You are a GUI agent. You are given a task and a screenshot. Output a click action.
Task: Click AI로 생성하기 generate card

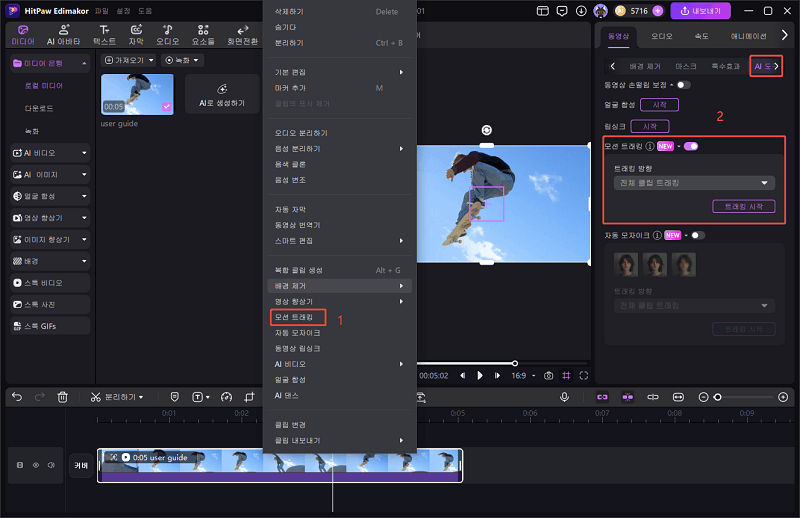click(x=222, y=94)
